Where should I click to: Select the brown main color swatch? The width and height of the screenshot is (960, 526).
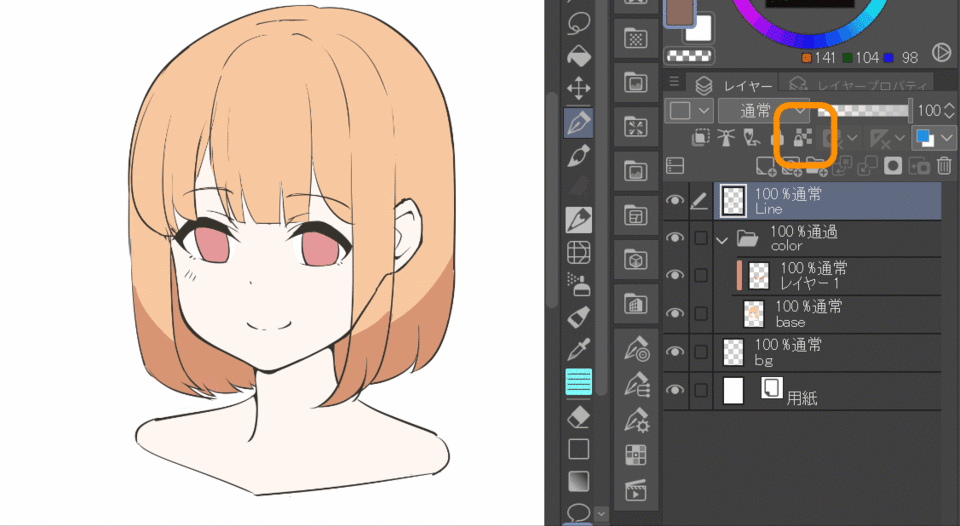tap(680, 12)
